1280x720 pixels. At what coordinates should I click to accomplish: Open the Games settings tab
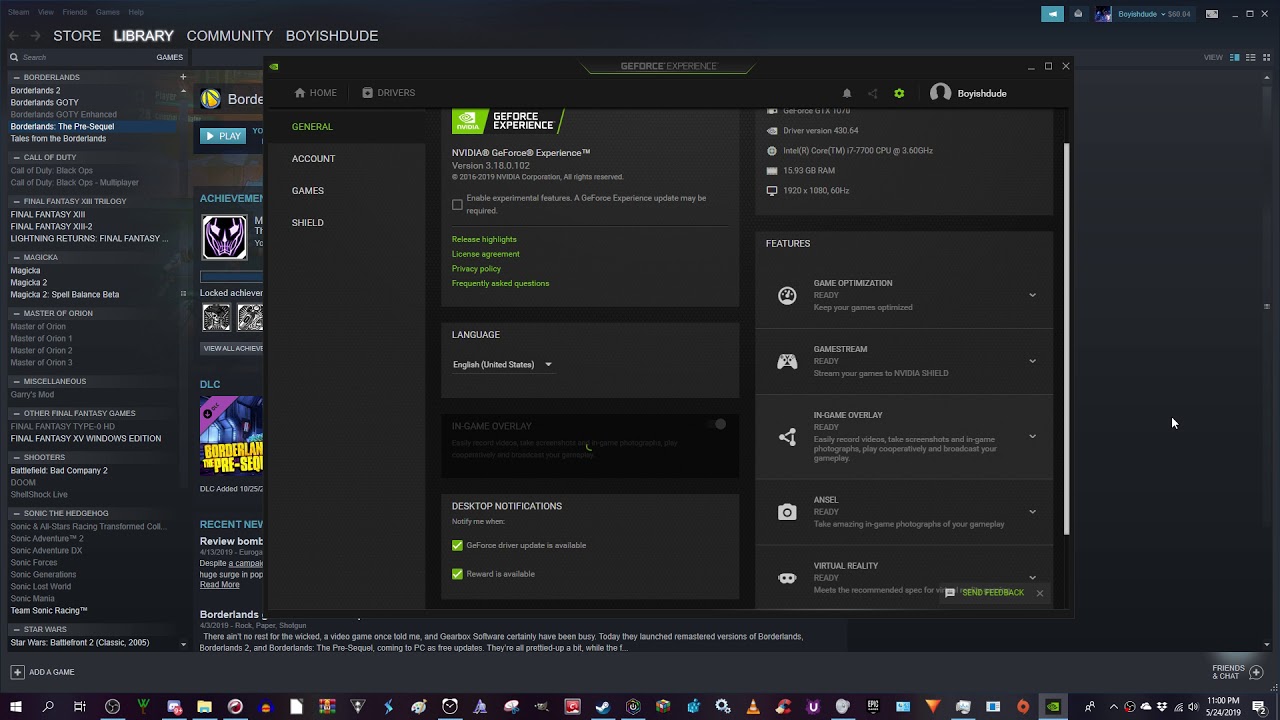coord(308,191)
